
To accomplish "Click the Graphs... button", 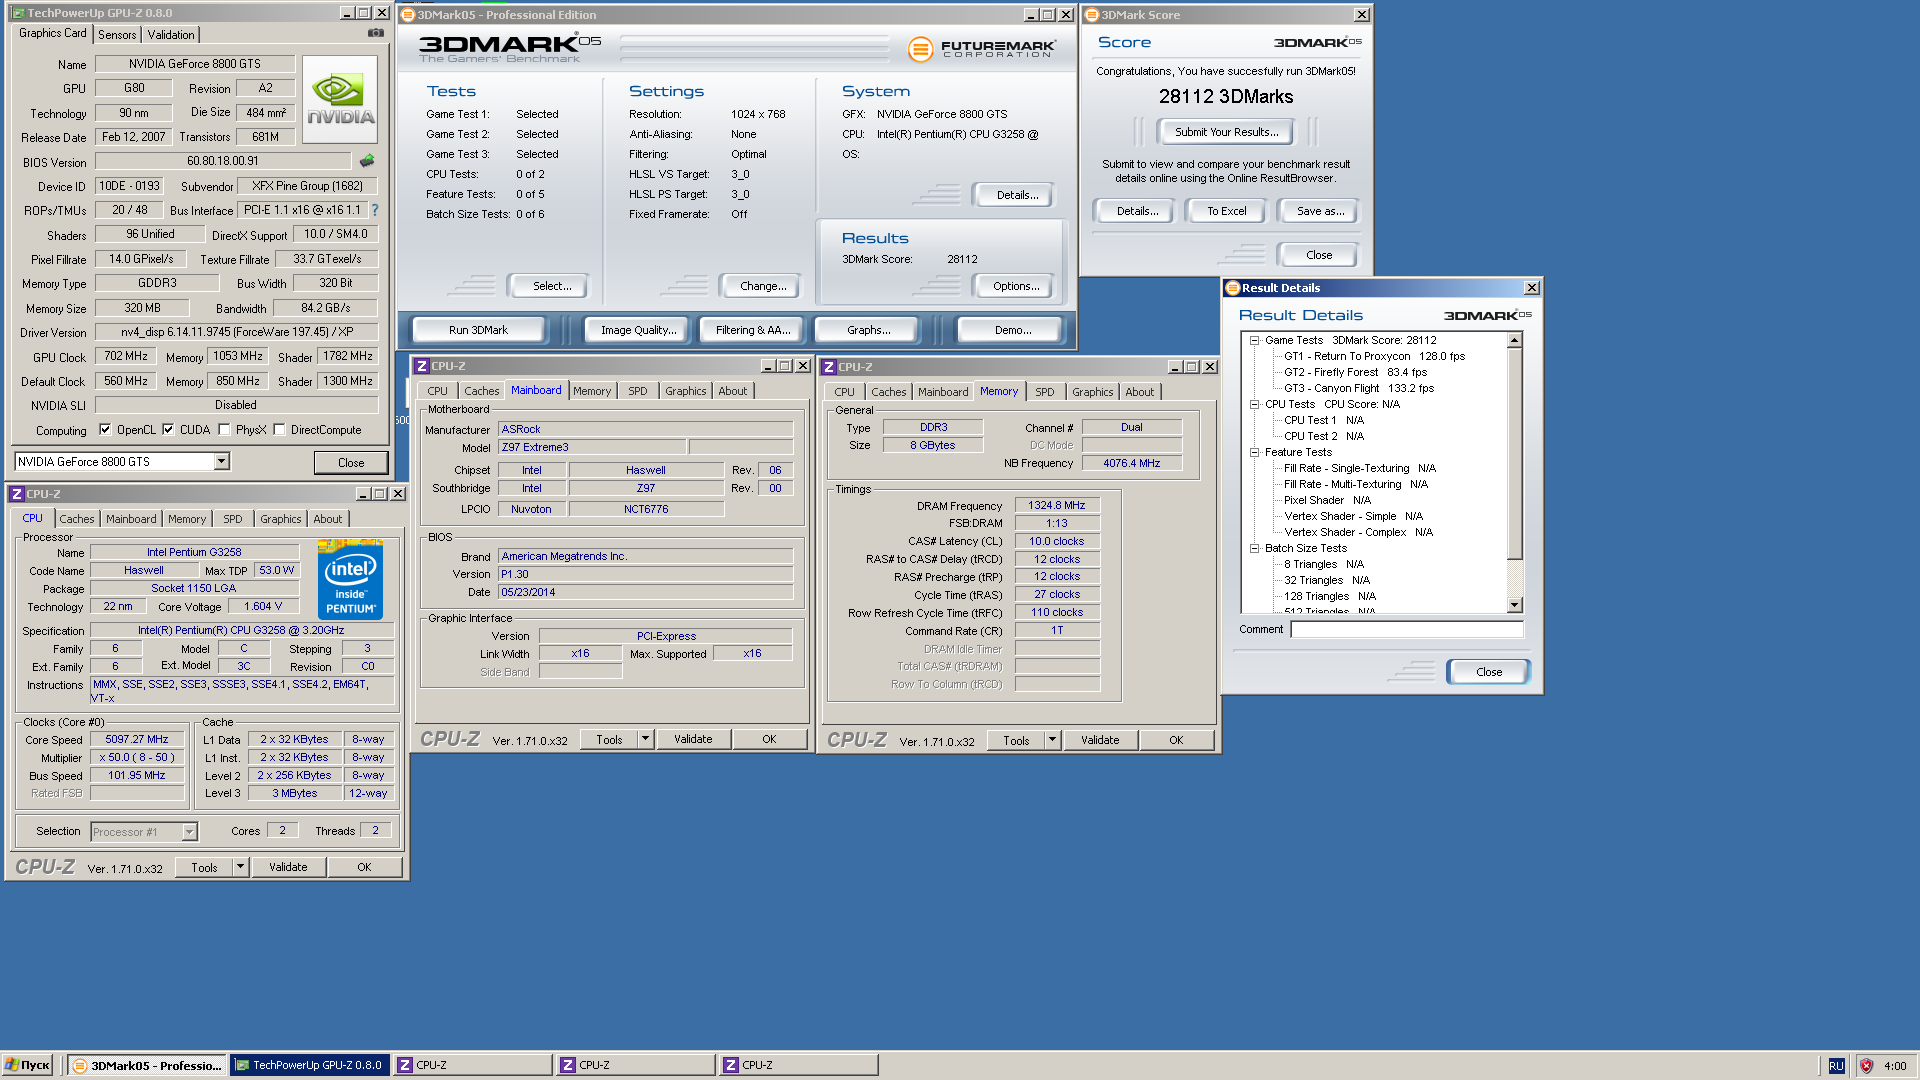I will coord(868,330).
